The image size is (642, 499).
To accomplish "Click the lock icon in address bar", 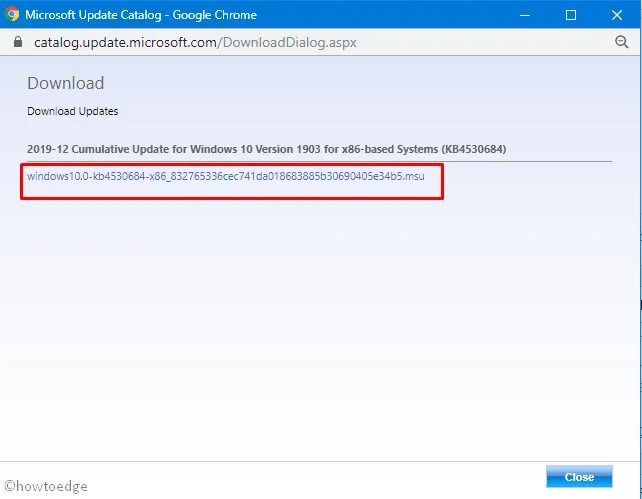I will (x=18, y=42).
